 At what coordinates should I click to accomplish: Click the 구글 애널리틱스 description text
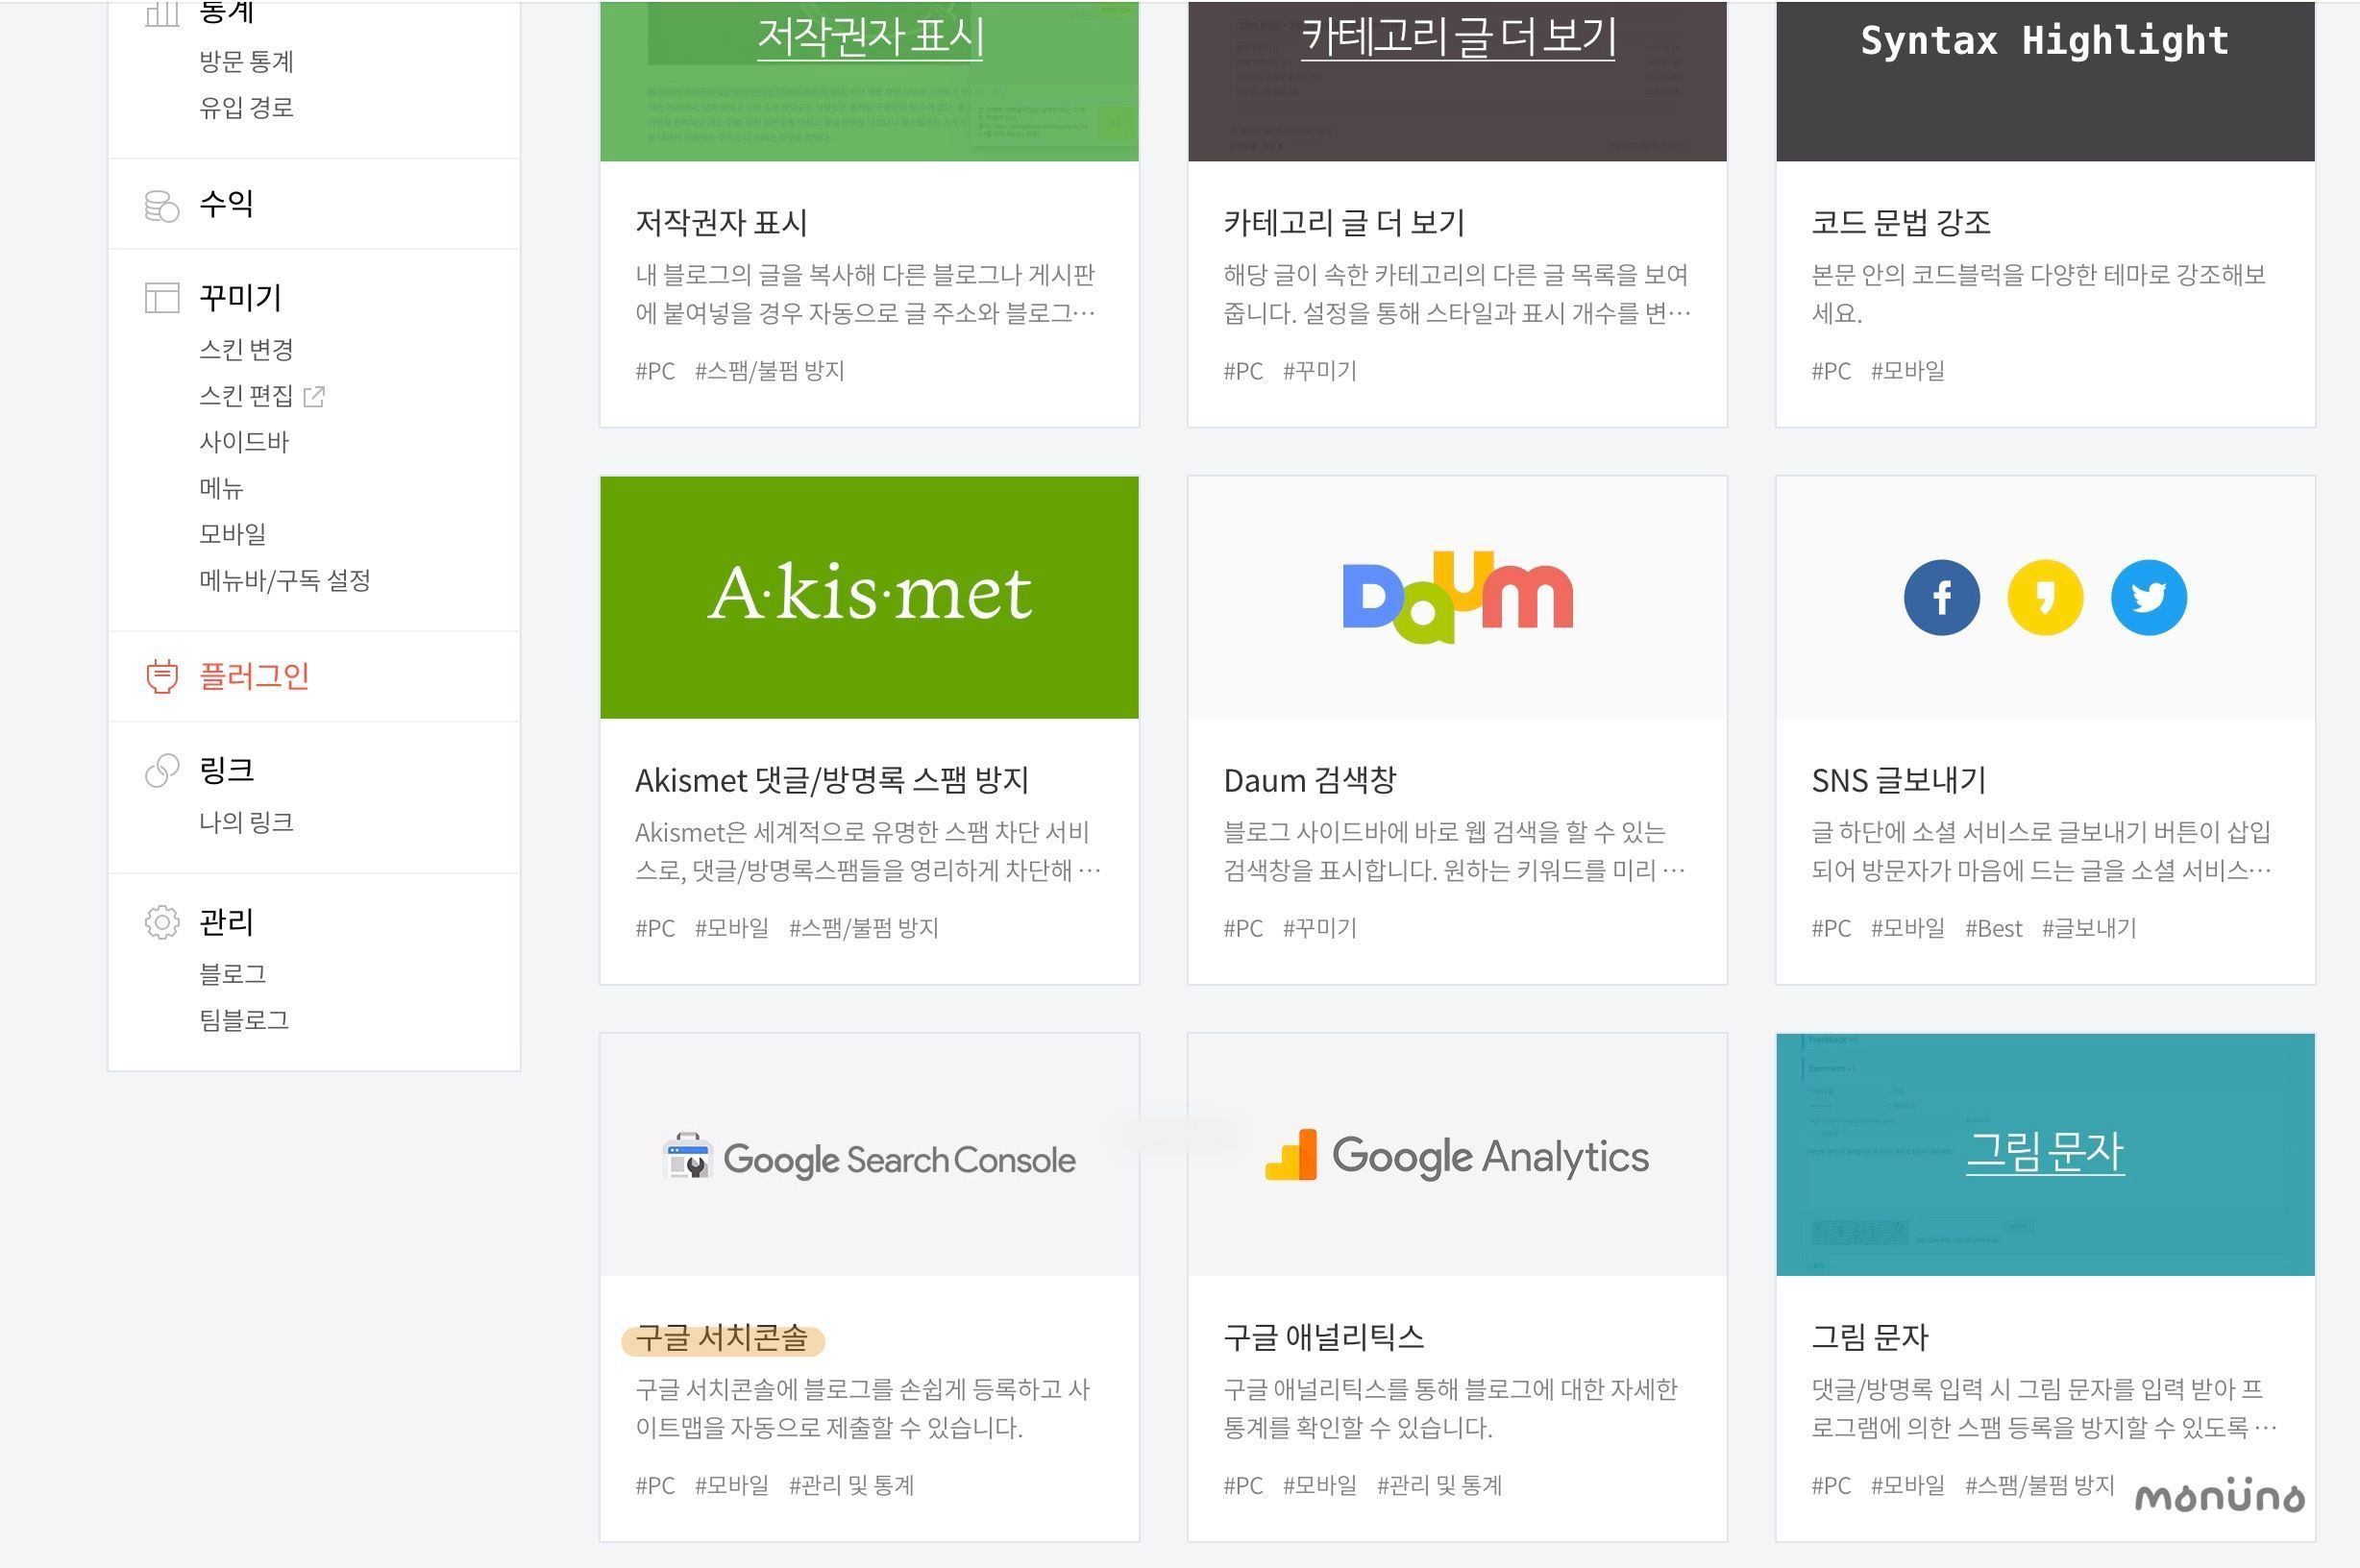[x=1450, y=1408]
